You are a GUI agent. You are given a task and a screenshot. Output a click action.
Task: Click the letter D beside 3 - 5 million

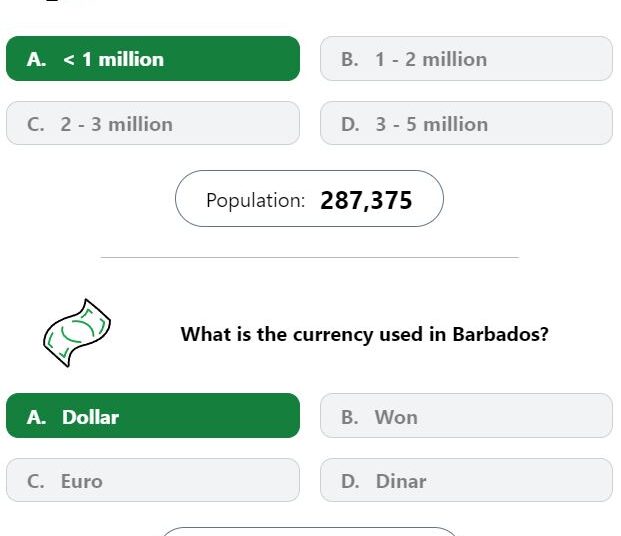(x=351, y=124)
